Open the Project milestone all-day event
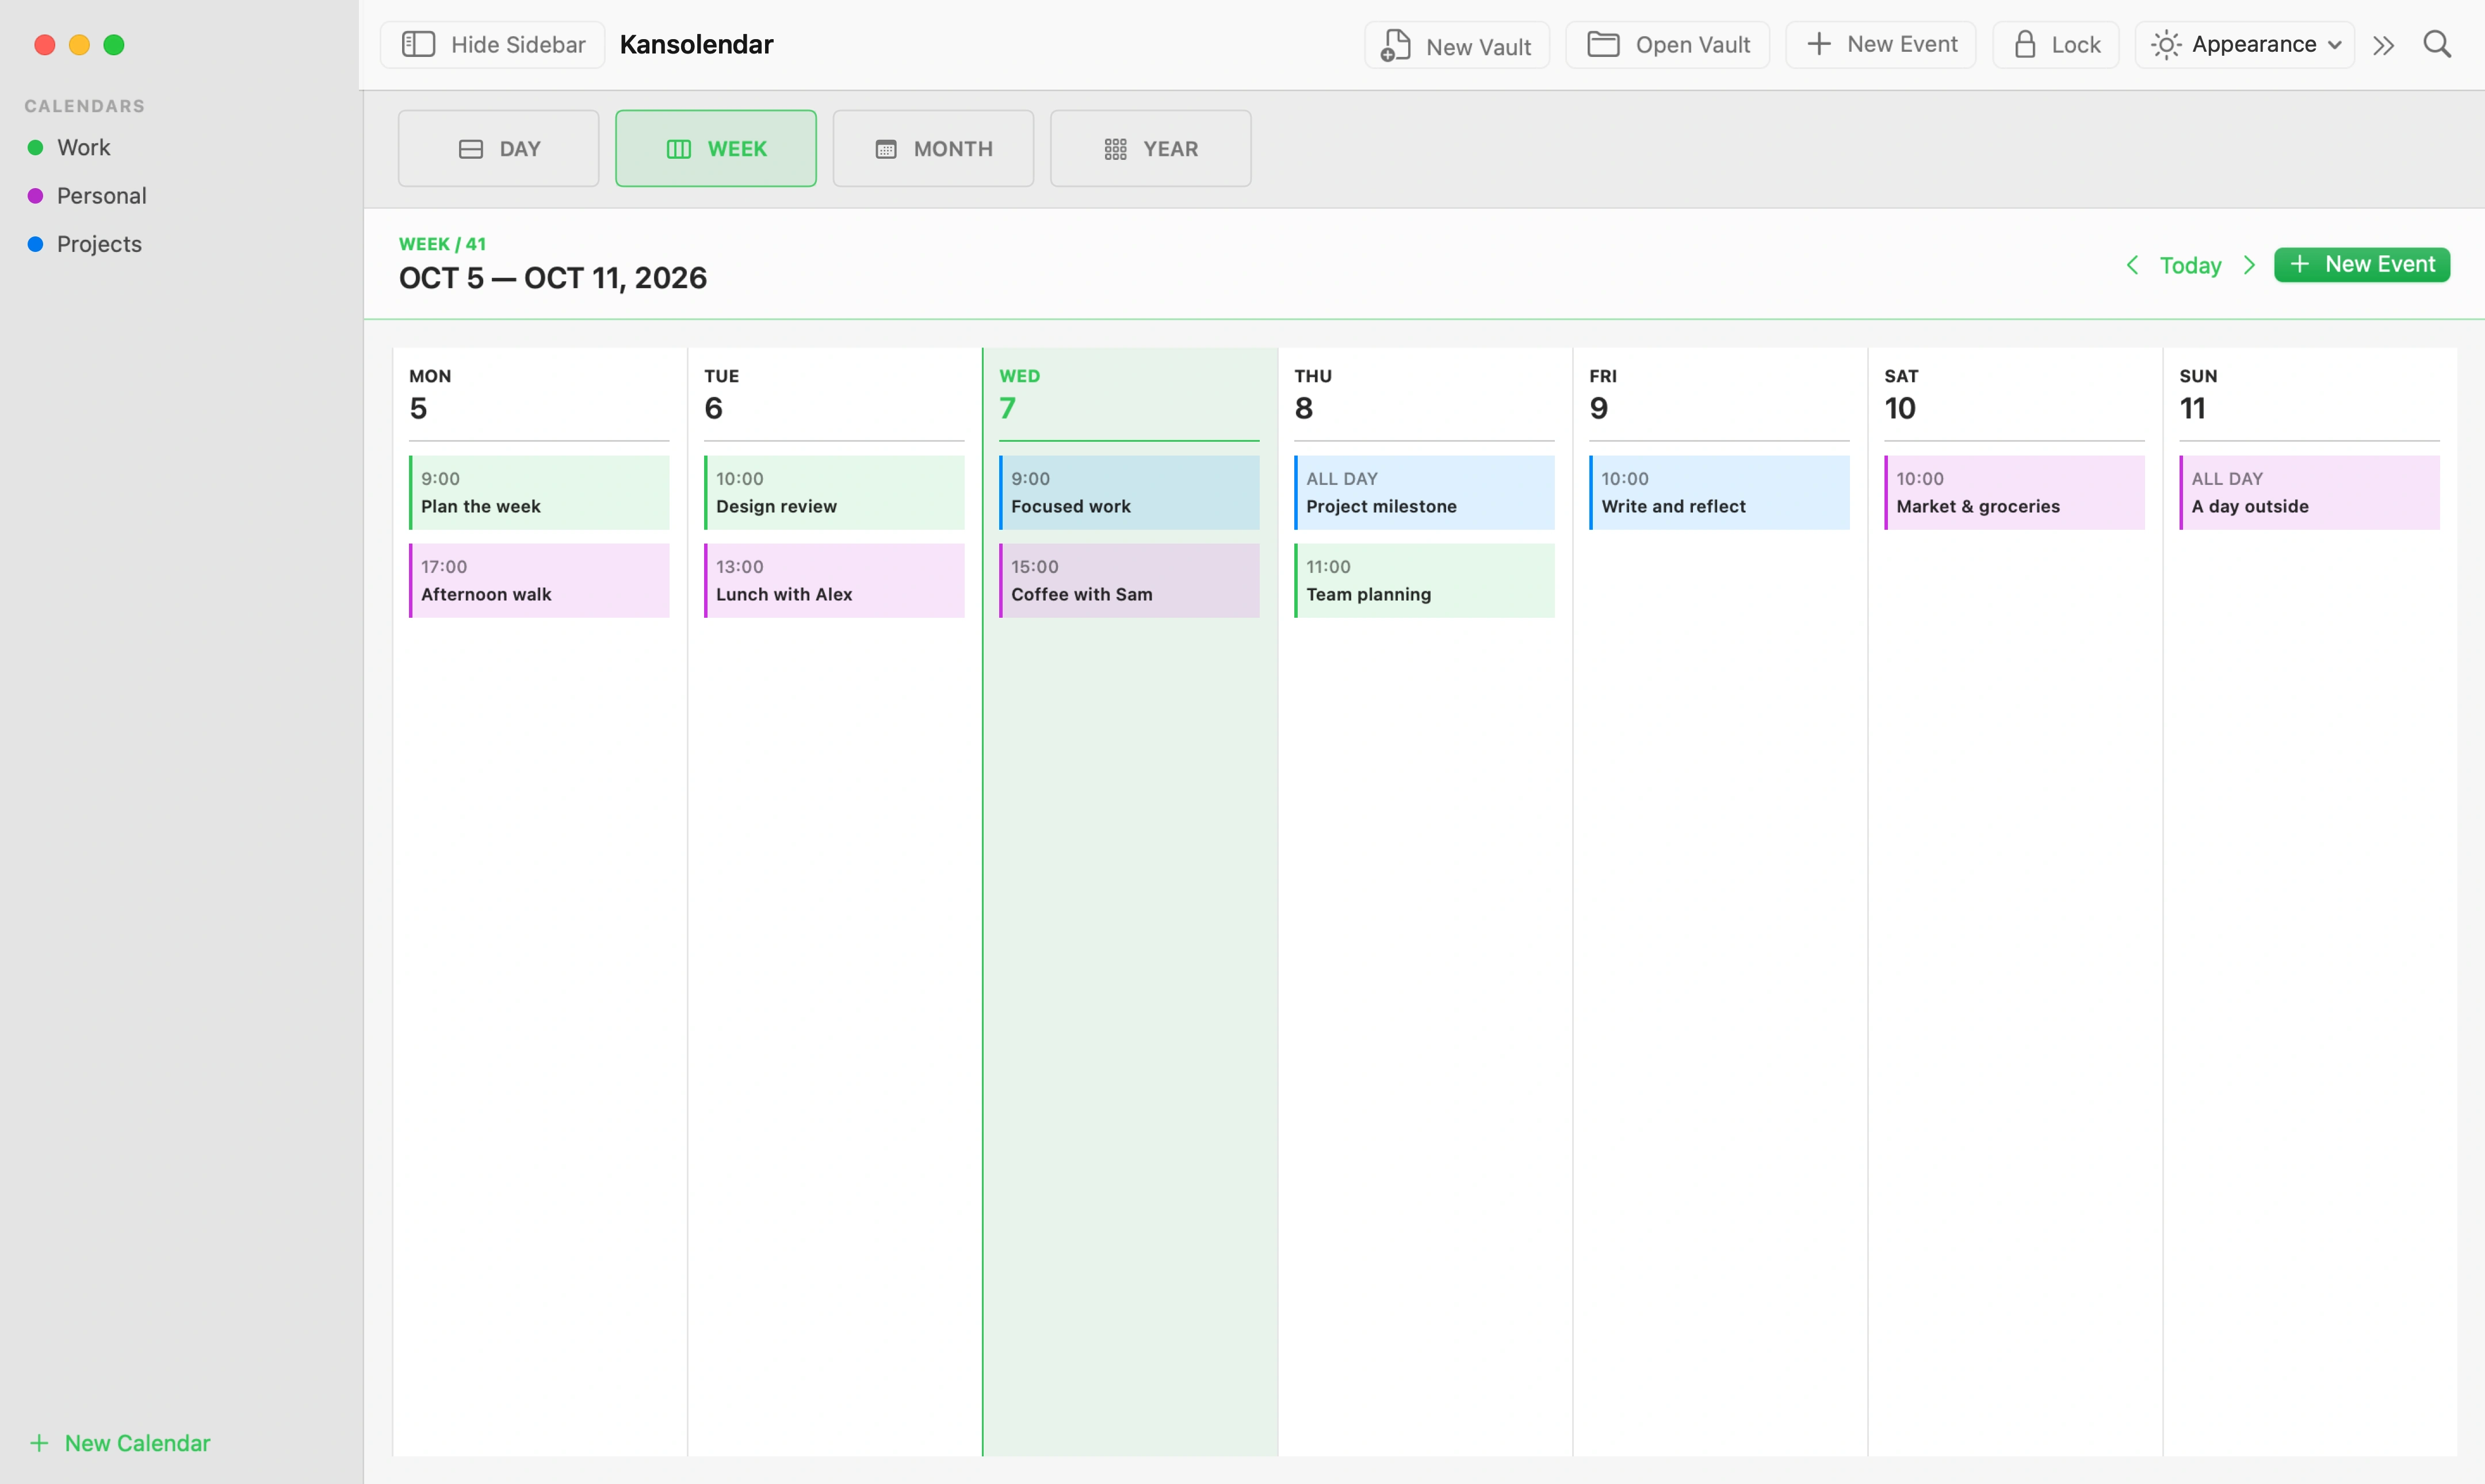The image size is (2485, 1484). pos(1424,492)
